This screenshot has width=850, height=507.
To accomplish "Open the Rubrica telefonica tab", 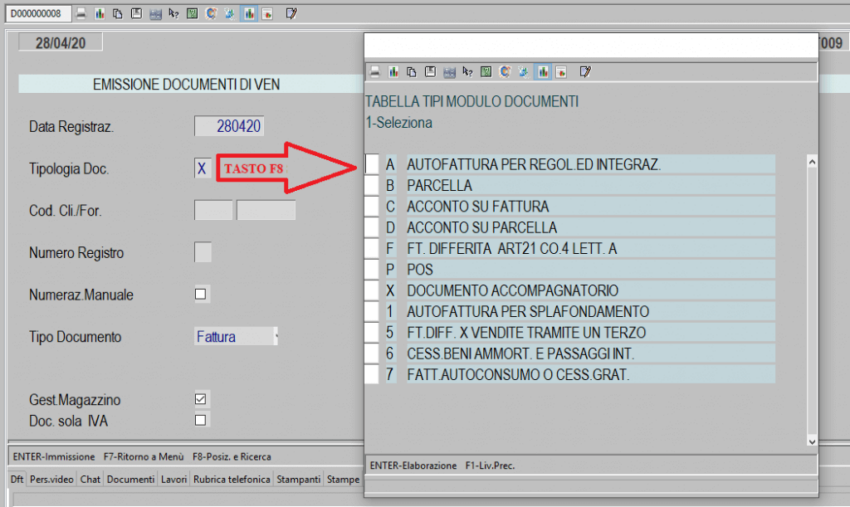I will [x=231, y=479].
